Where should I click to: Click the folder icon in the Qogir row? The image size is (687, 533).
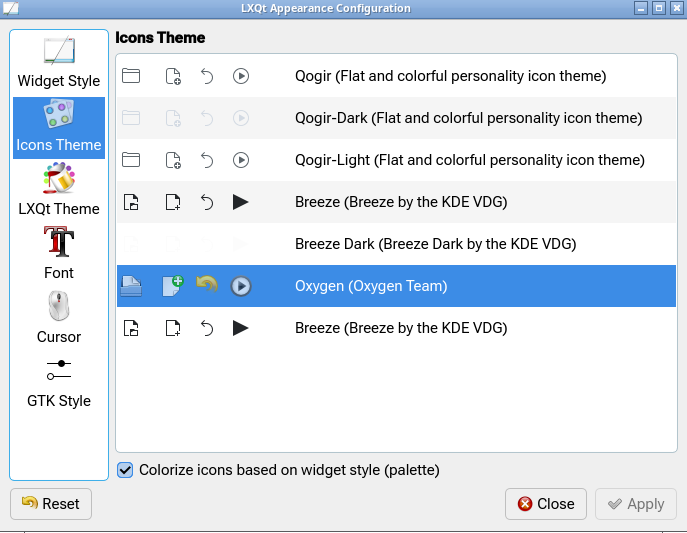tap(131, 76)
